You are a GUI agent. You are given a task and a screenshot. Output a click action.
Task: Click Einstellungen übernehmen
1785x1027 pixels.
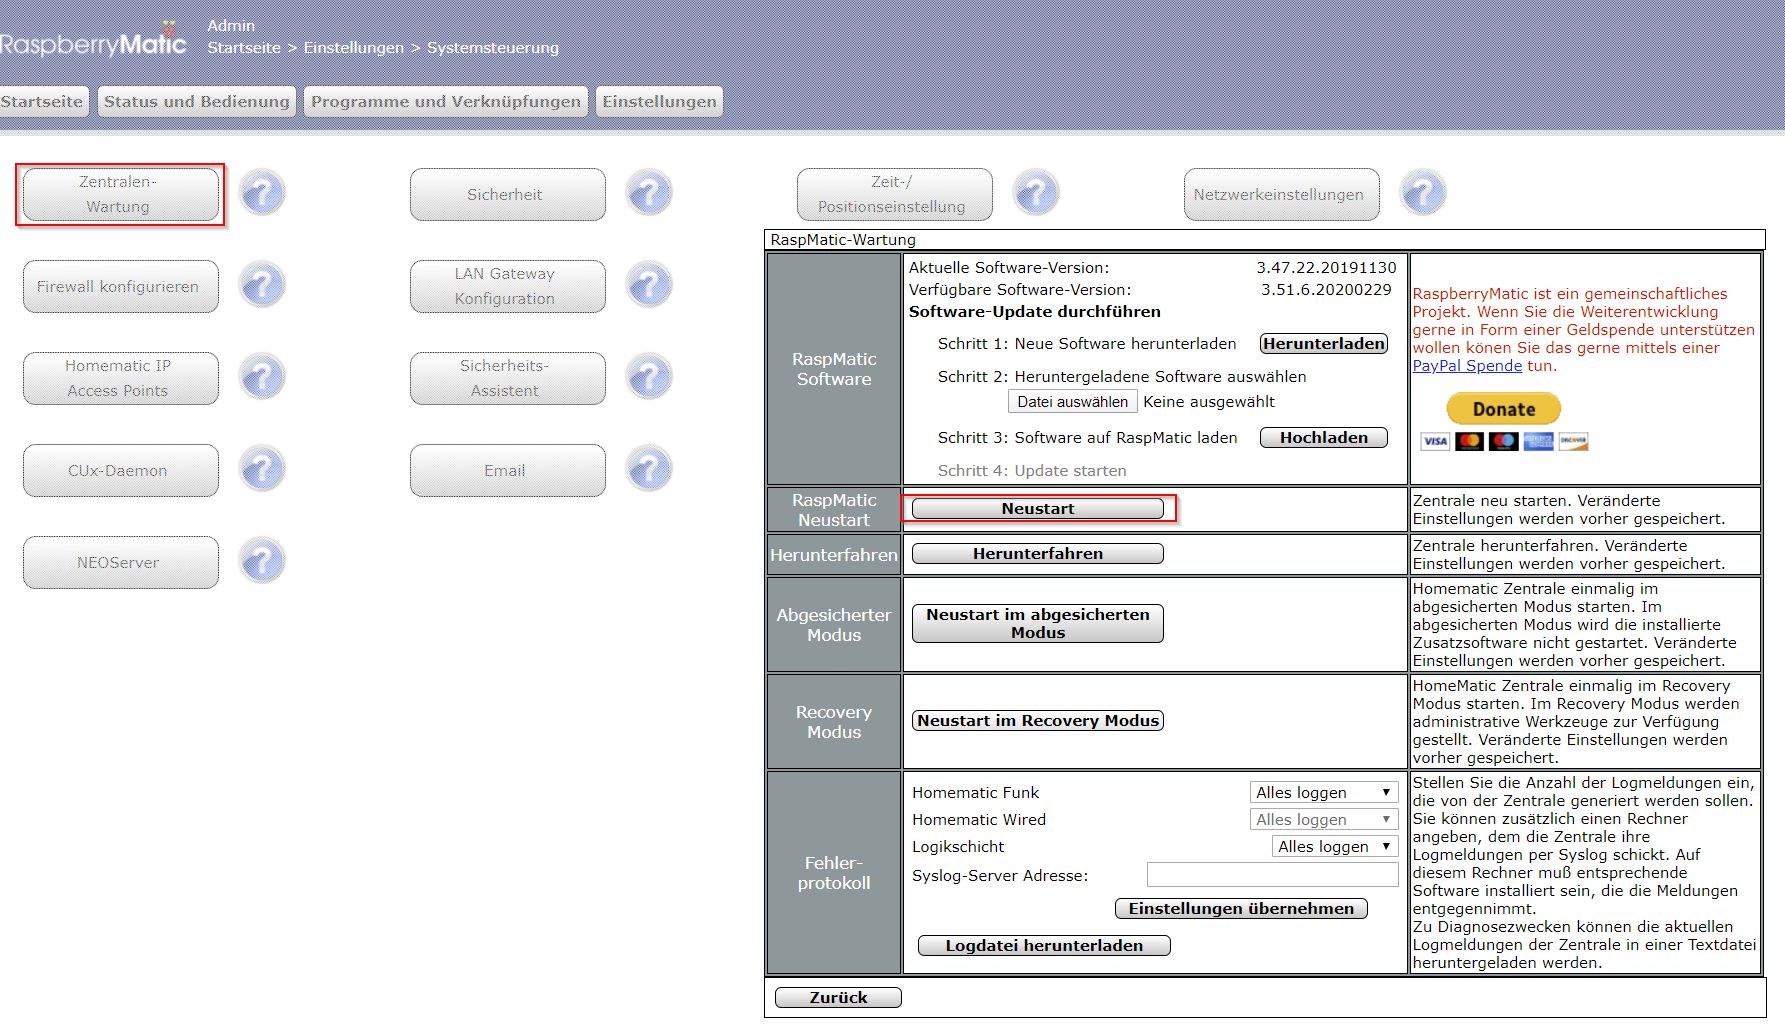1241,908
